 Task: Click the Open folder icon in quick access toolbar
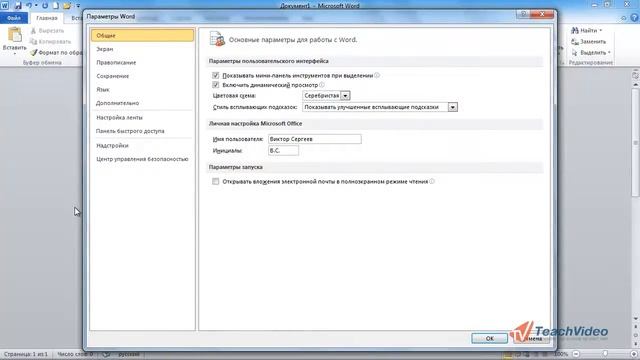[x=67, y=5]
